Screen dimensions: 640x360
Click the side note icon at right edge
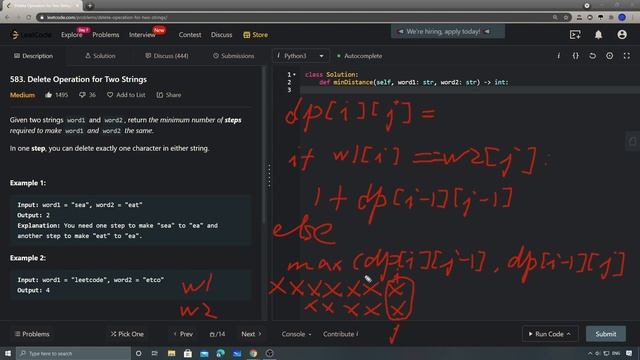633,142
